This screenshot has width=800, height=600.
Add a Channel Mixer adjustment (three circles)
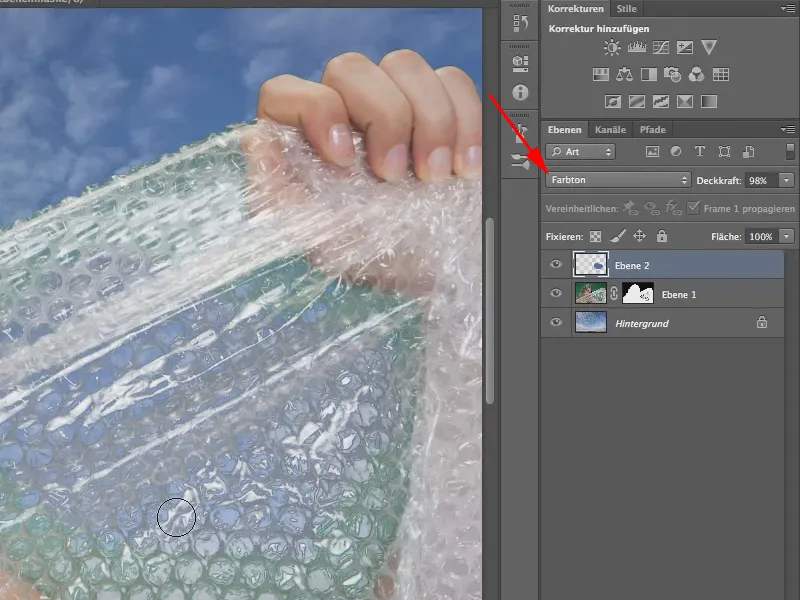pyautogui.click(x=696, y=75)
